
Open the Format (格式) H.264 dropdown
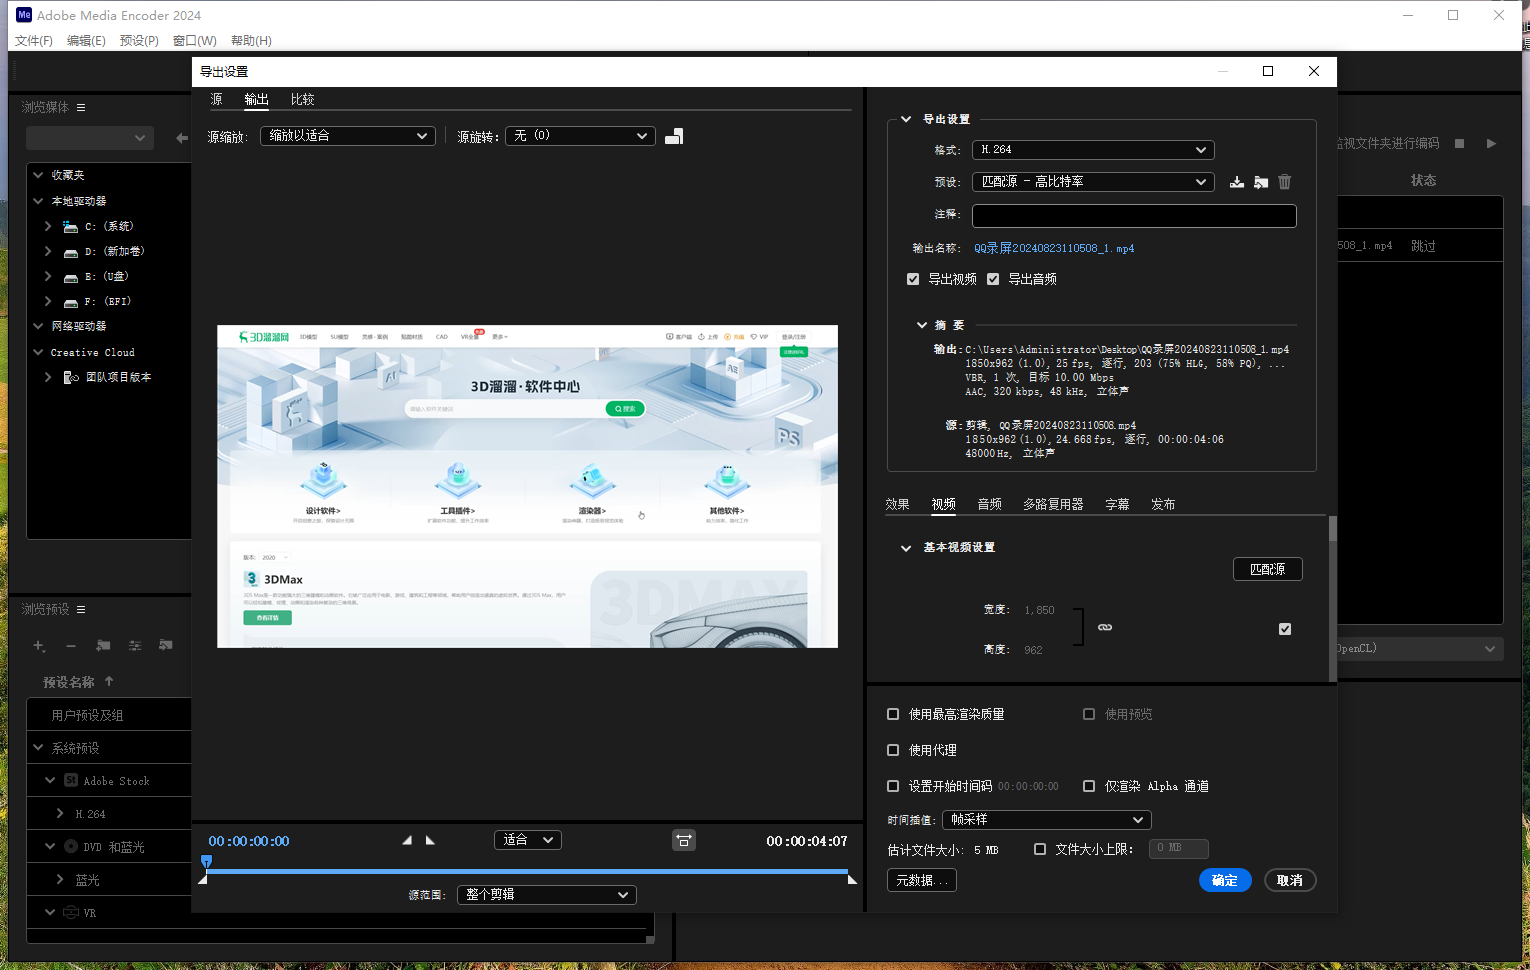click(x=1093, y=150)
